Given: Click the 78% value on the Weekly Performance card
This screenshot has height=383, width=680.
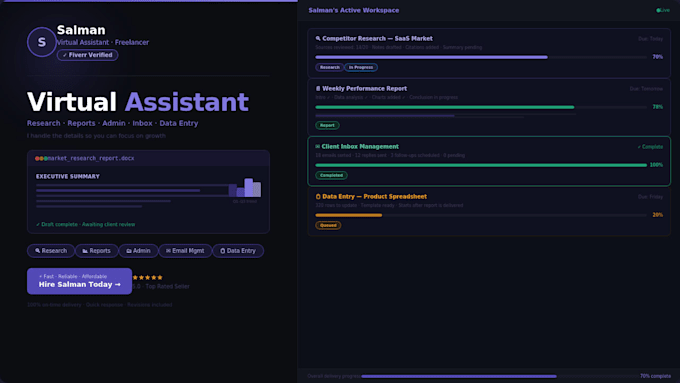Looking at the screenshot, I should point(658,107).
